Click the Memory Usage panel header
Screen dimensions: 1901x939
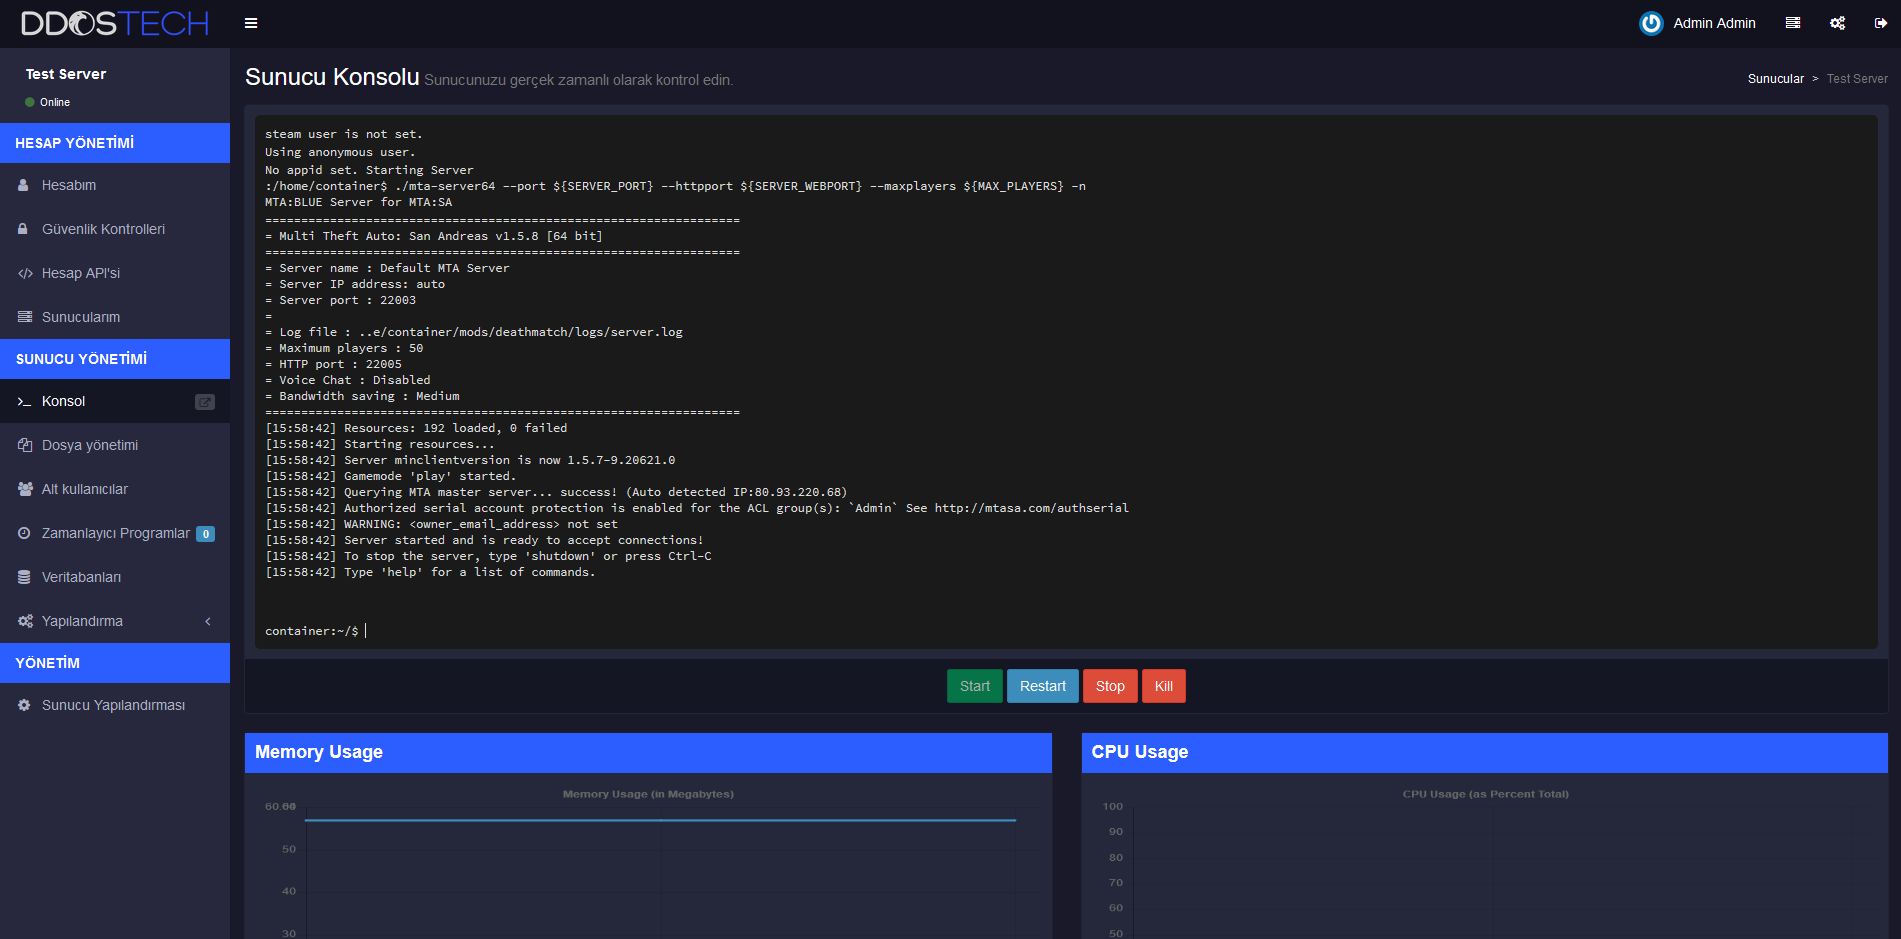(x=648, y=752)
